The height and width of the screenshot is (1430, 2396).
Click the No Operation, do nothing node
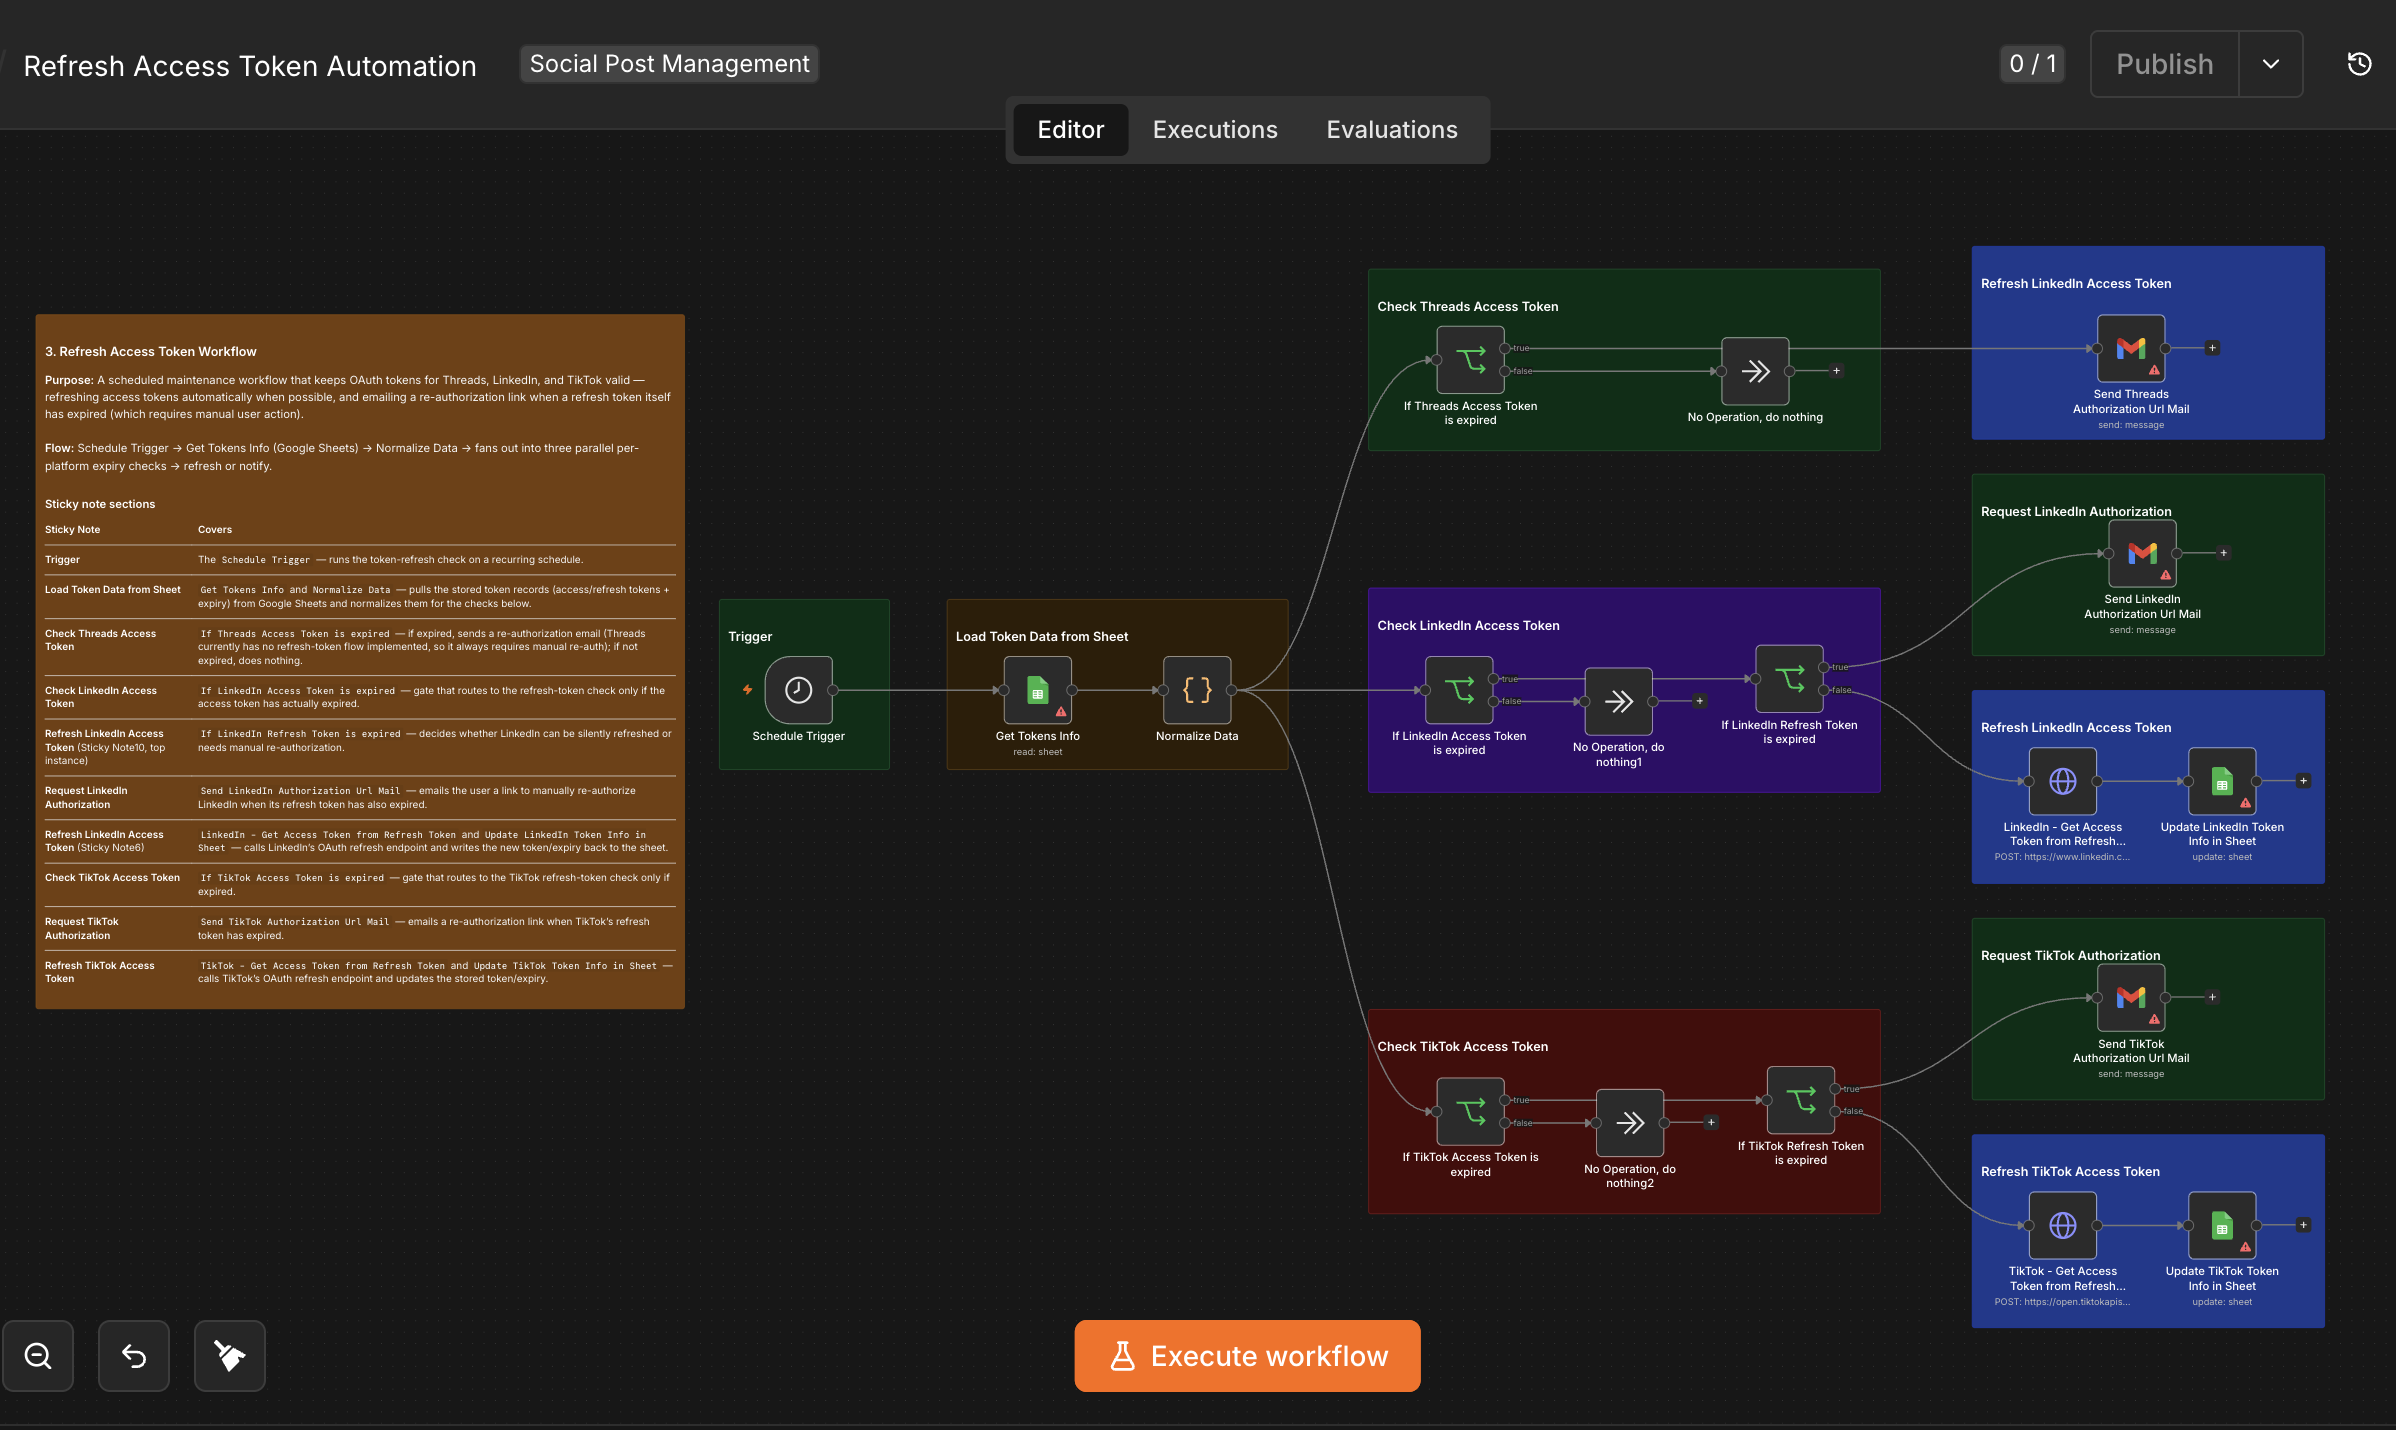[1755, 371]
